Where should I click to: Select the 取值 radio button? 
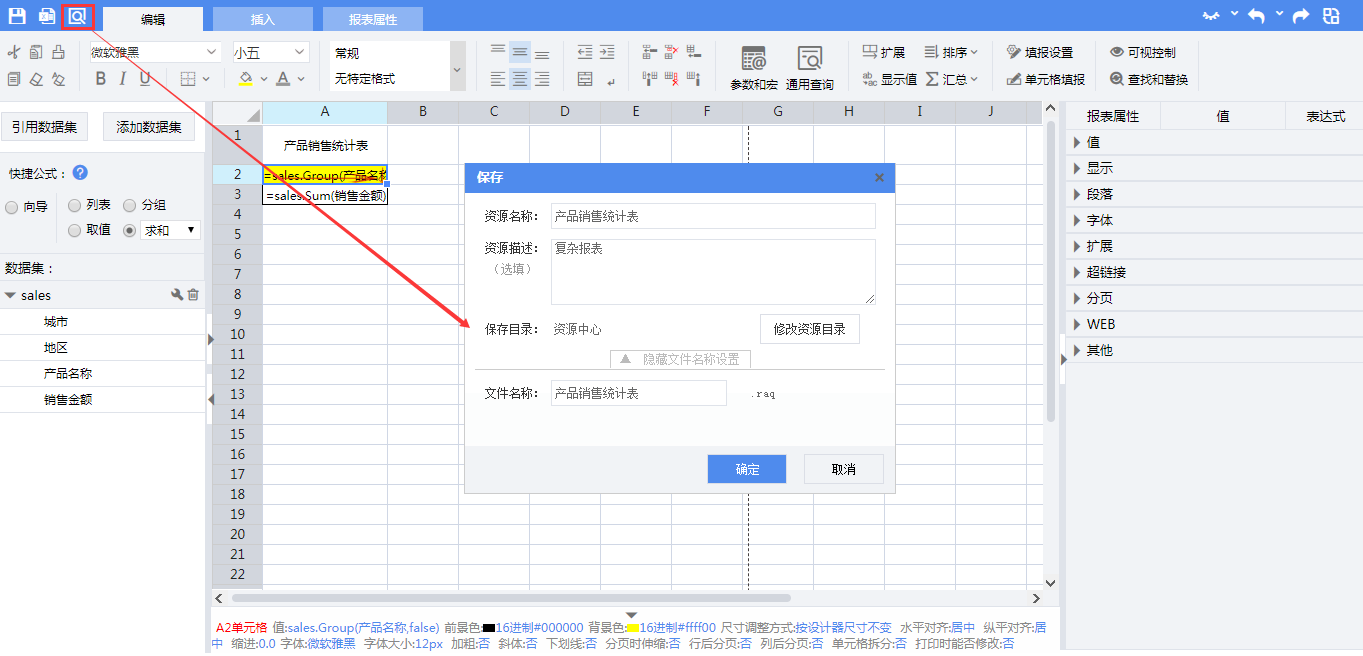pos(75,230)
